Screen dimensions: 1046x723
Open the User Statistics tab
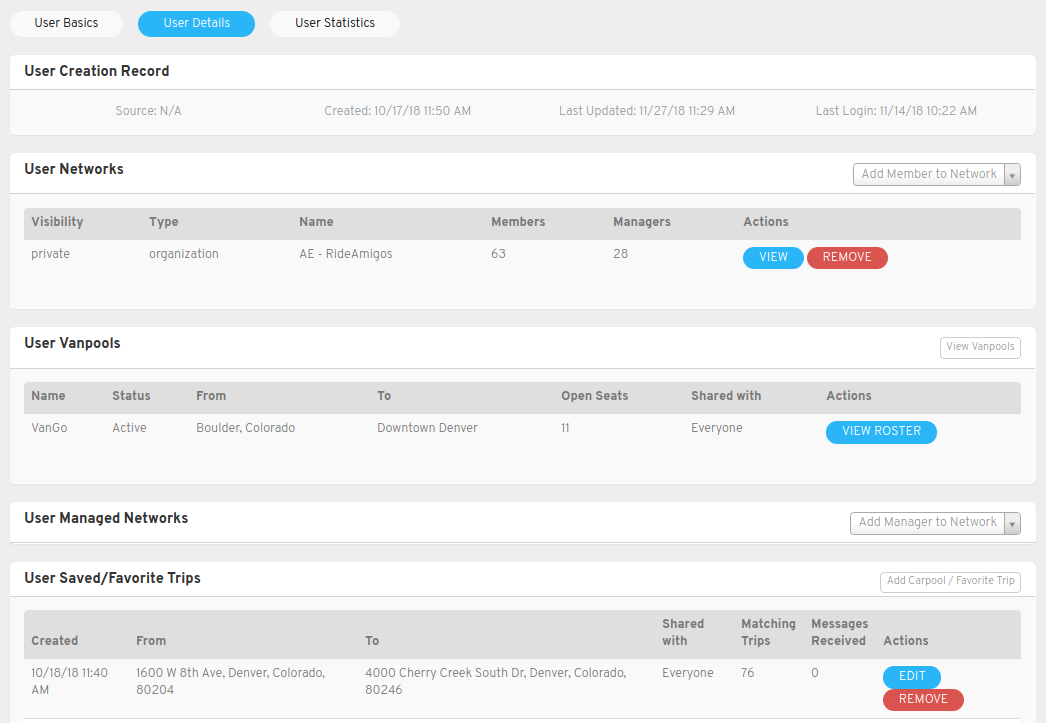pyautogui.click(x=335, y=23)
